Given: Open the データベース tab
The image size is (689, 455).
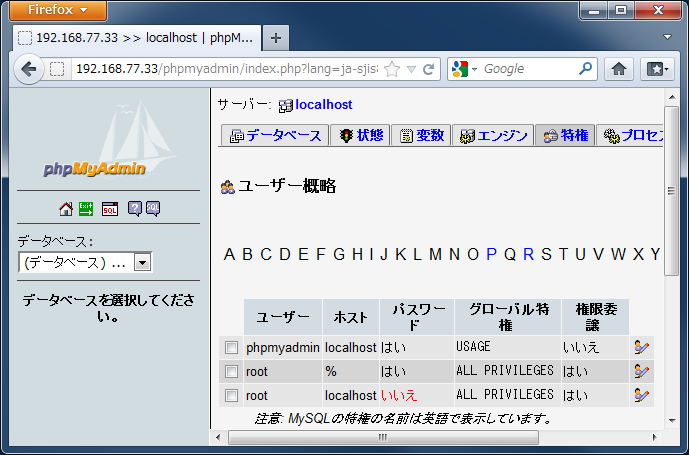Looking at the screenshot, I should tap(275, 135).
